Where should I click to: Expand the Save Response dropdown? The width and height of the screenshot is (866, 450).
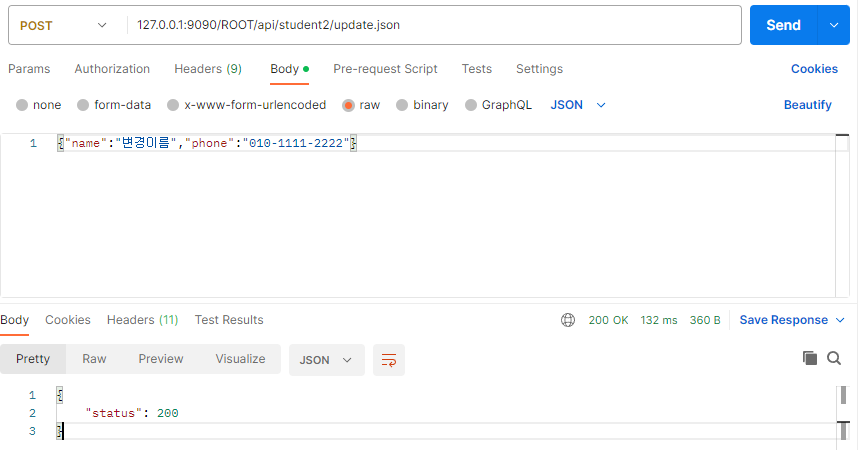pyautogui.click(x=840, y=320)
